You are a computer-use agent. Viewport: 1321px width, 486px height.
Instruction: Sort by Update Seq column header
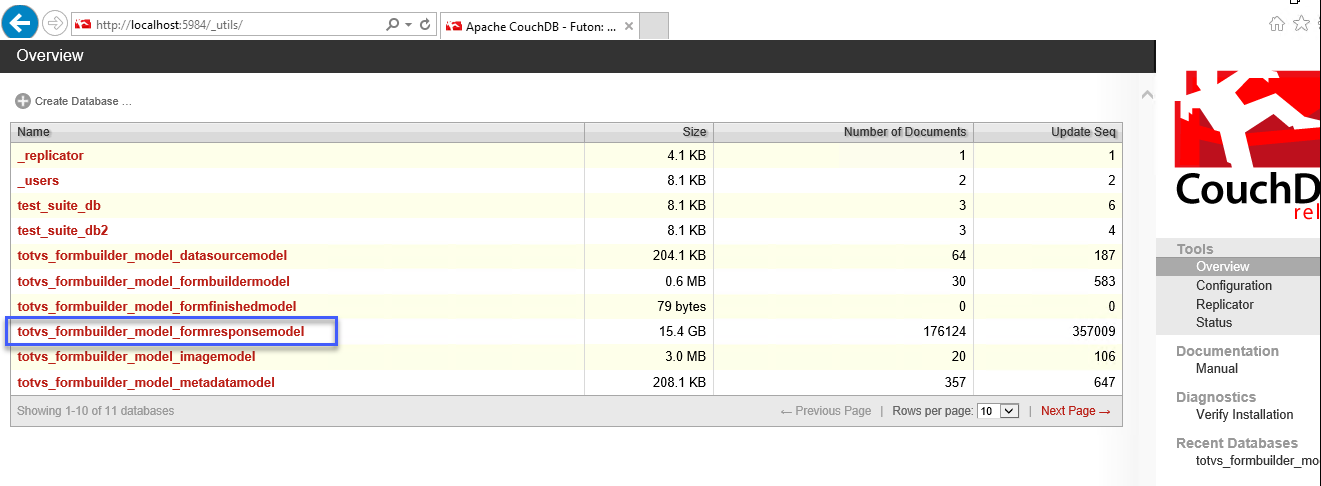[1047, 132]
